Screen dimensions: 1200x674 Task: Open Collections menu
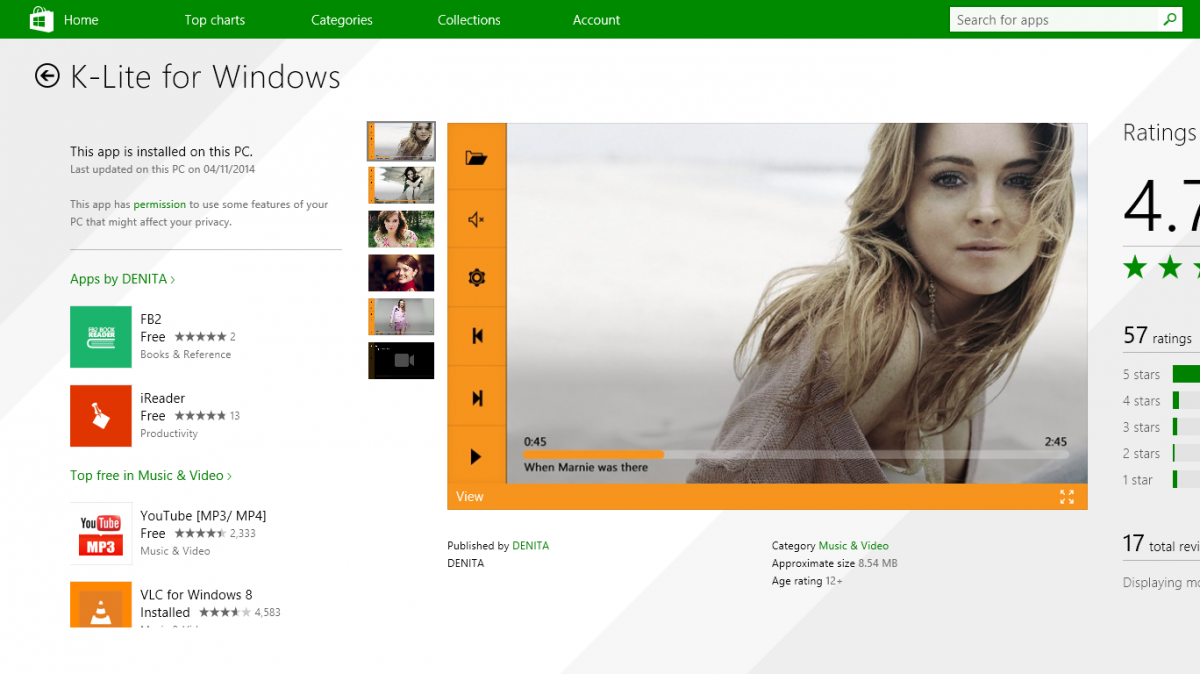[468, 20]
